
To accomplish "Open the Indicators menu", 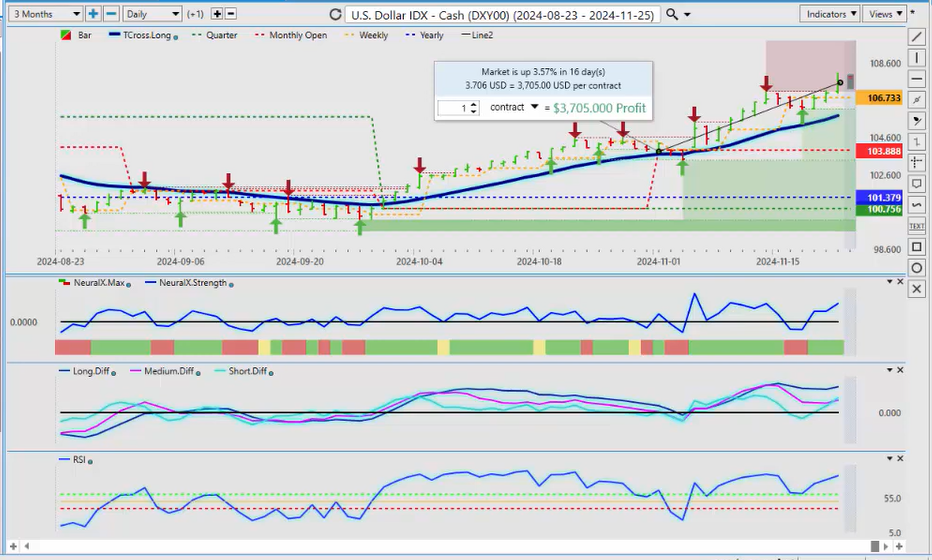I will [x=830, y=14].
